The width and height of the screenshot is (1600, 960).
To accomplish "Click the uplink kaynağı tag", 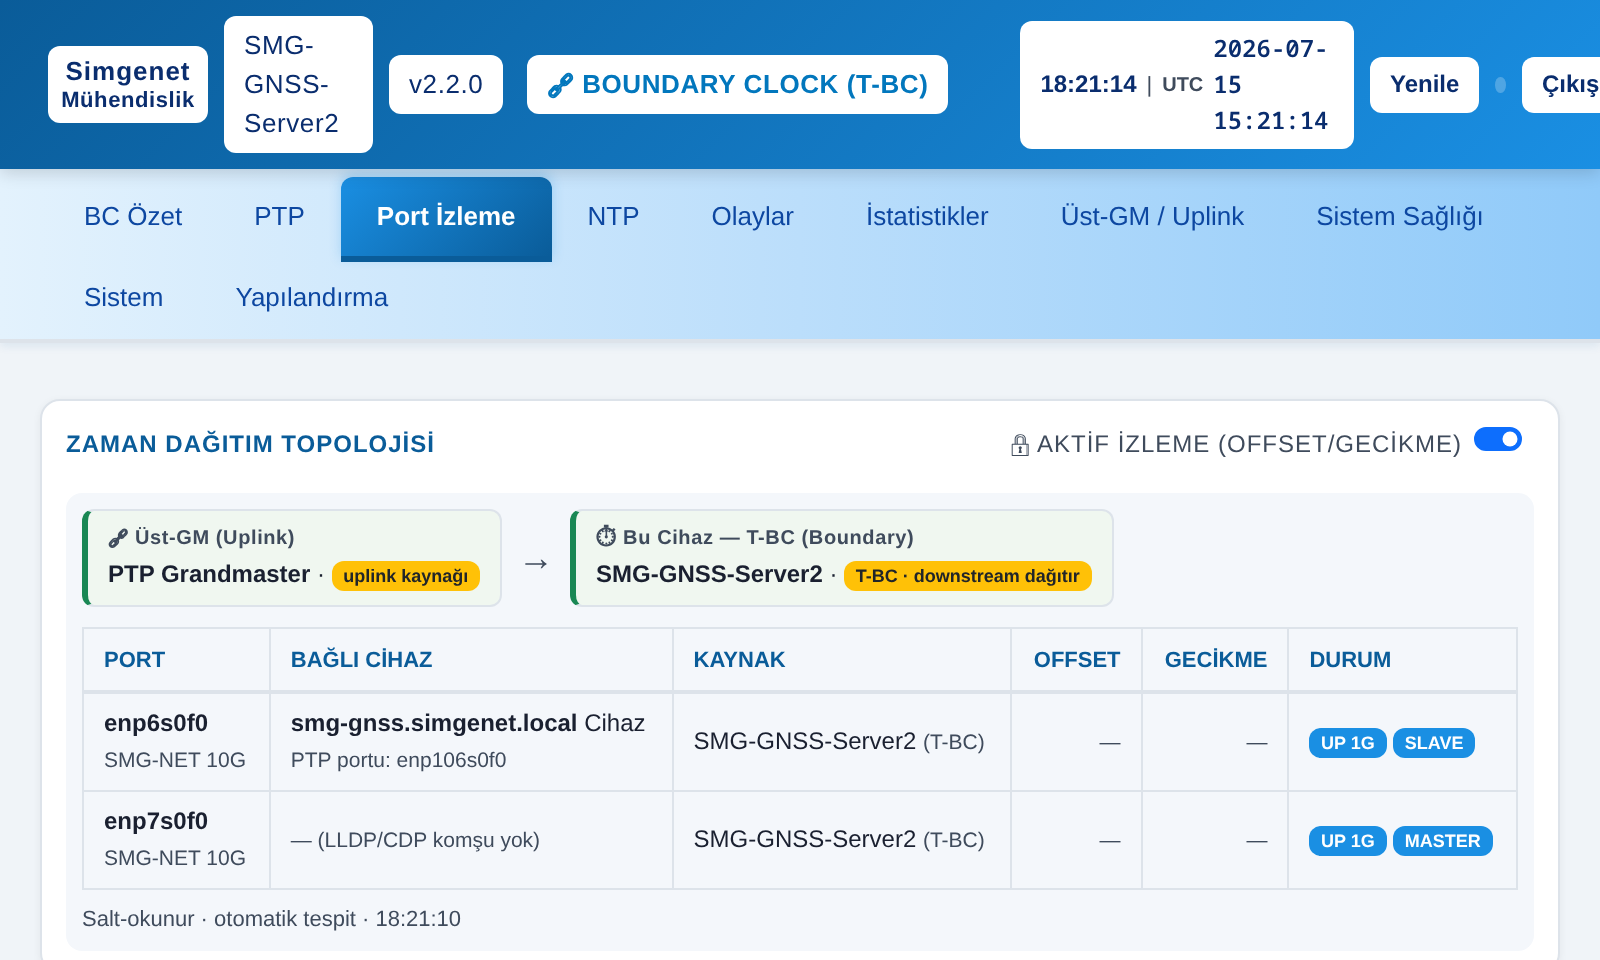I will point(406,576).
